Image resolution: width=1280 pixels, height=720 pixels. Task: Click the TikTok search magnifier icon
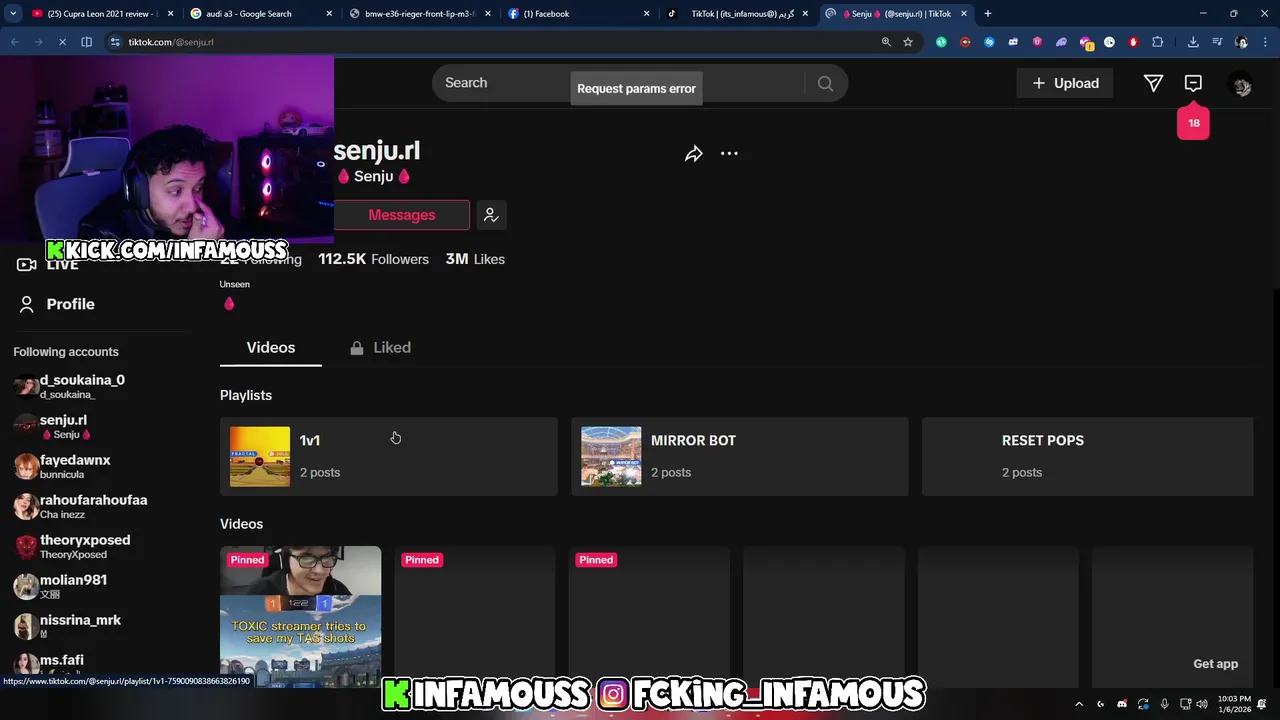[825, 83]
